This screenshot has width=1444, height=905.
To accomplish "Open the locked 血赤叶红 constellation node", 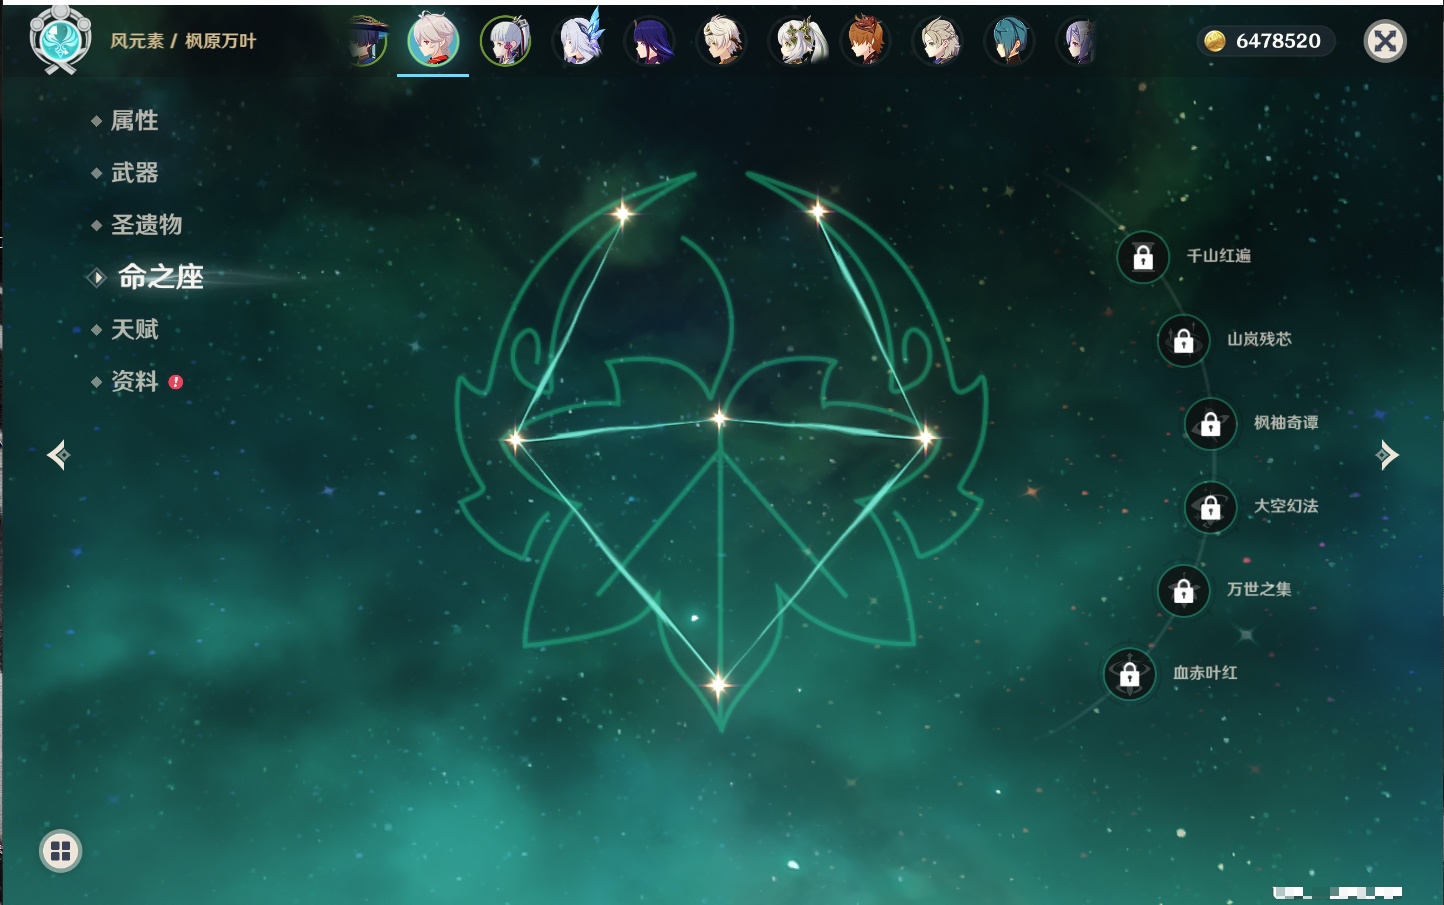I will (1130, 674).
